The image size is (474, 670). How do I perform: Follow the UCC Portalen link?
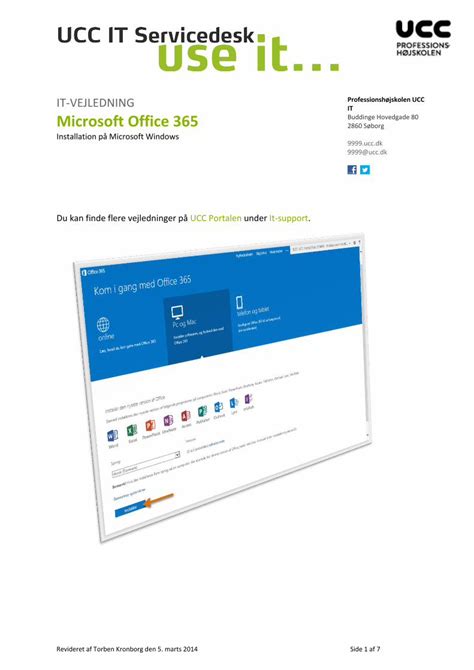pyautogui.click(x=215, y=218)
